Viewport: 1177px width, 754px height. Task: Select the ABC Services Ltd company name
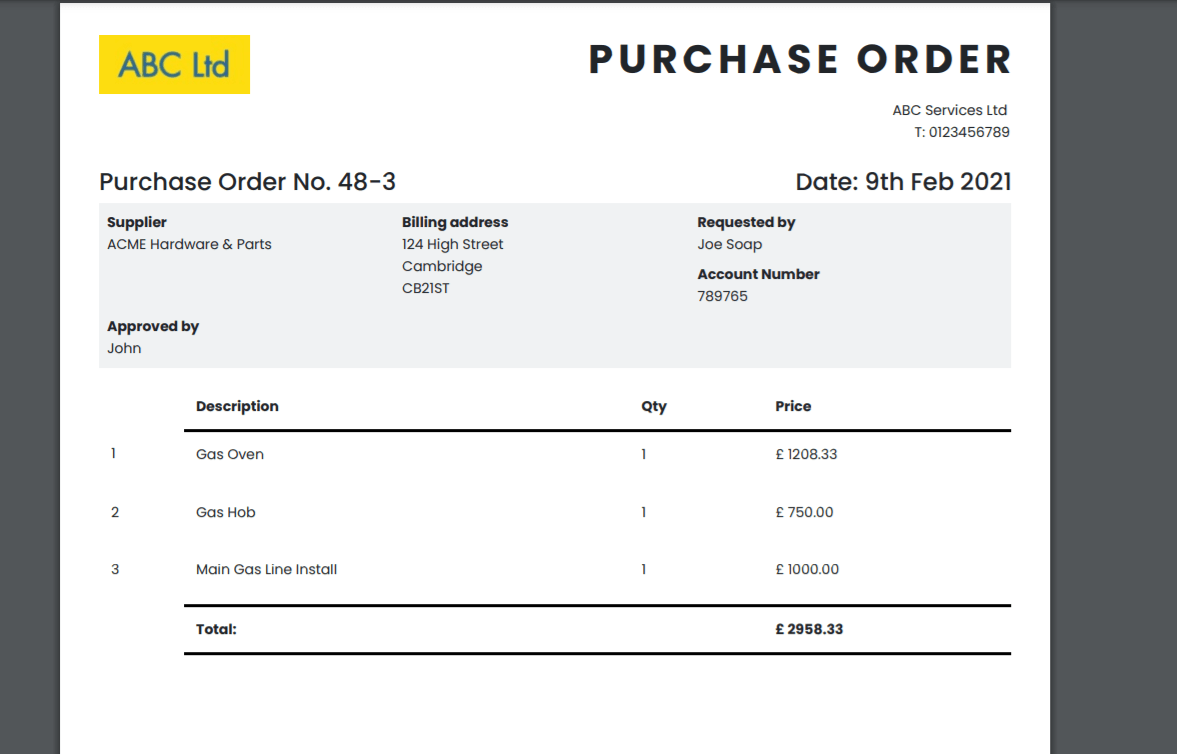click(x=949, y=110)
